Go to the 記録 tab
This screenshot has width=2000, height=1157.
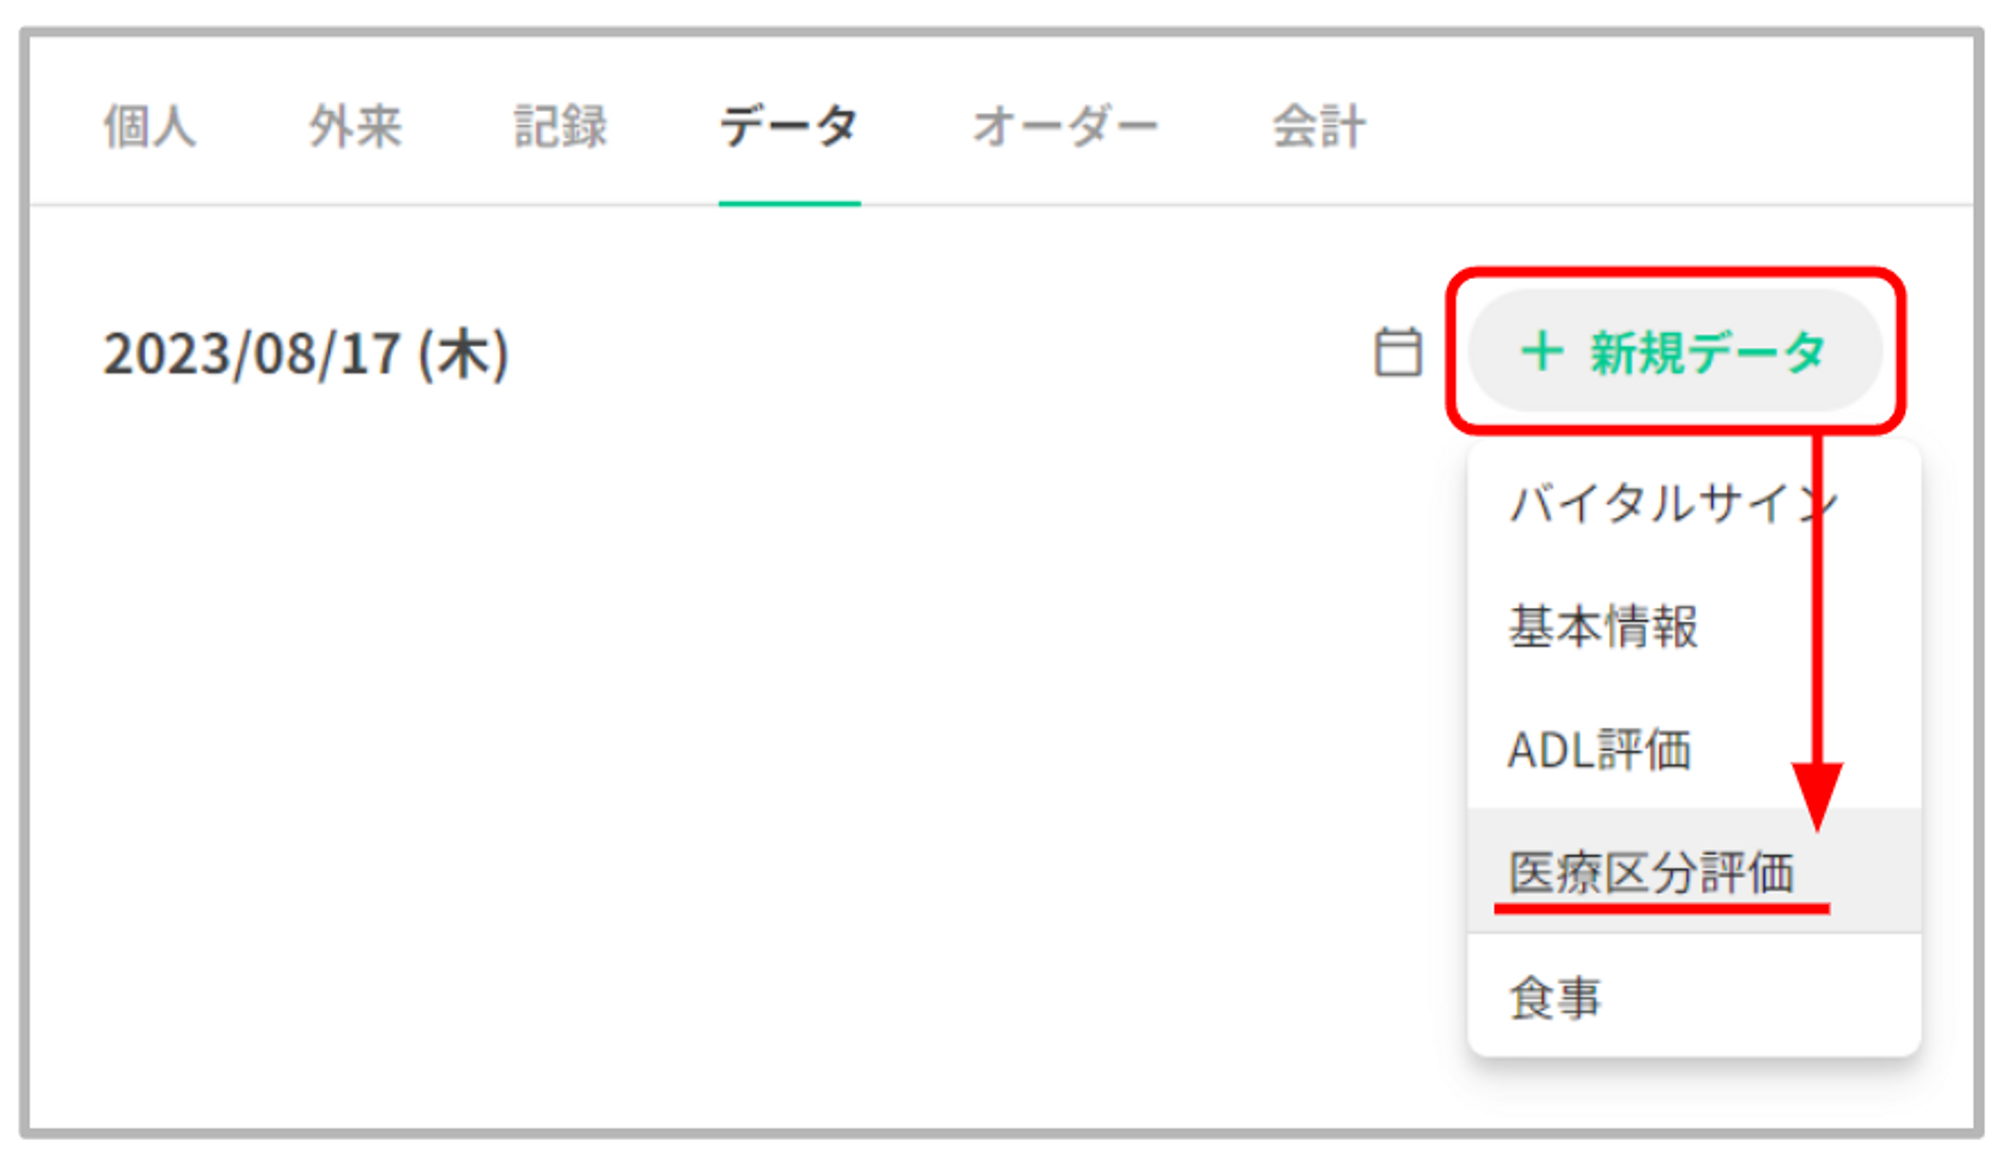[x=560, y=127]
